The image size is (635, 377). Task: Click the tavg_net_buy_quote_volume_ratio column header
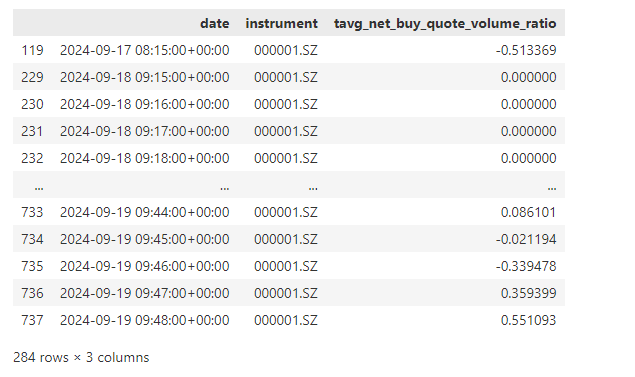(445, 24)
